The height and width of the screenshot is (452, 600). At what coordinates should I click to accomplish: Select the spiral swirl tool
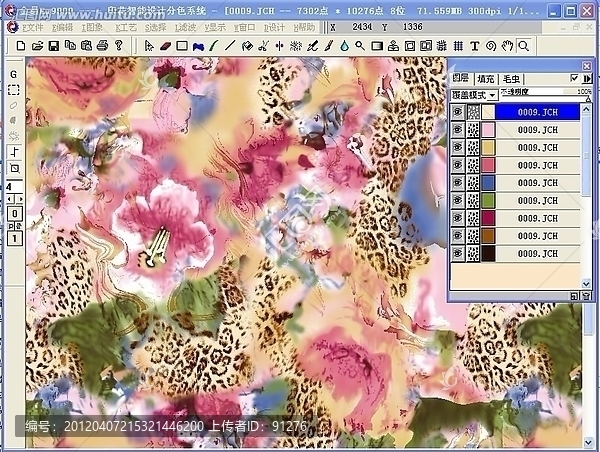tap(491, 46)
